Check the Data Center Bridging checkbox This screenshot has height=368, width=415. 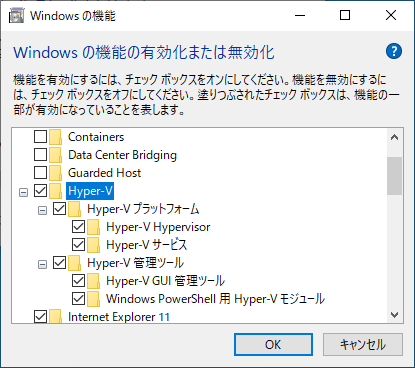[x=40, y=154]
